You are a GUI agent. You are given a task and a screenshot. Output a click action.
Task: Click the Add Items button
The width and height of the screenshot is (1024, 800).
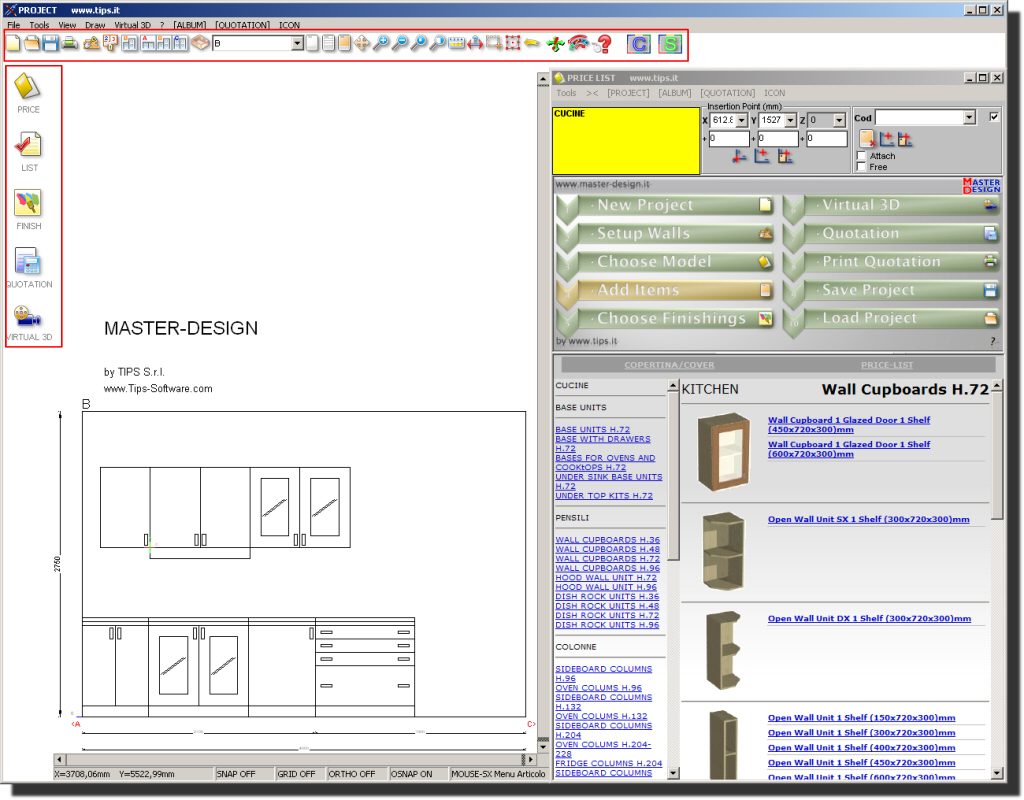(x=665, y=290)
